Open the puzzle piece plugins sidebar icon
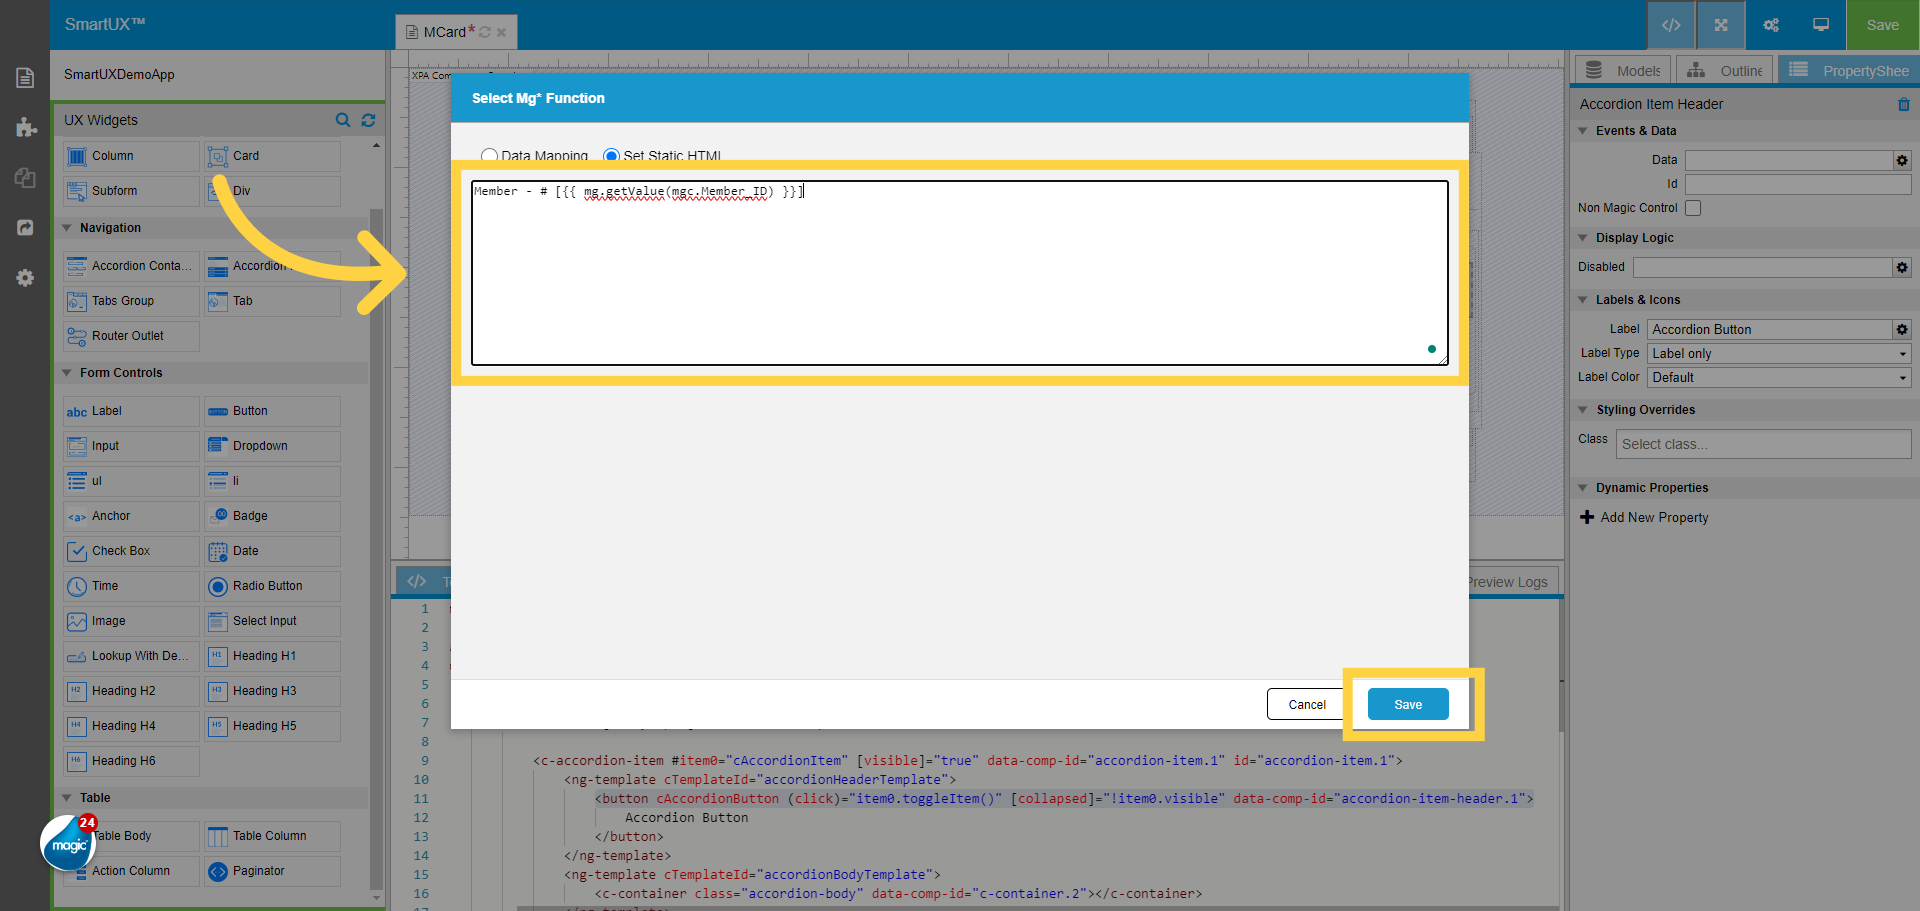This screenshot has height=911, width=1920. coord(25,128)
